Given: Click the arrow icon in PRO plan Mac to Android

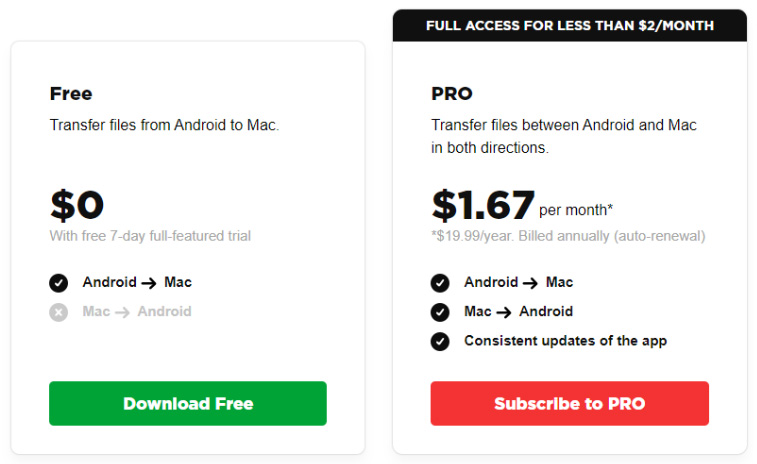Looking at the screenshot, I should (x=504, y=312).
